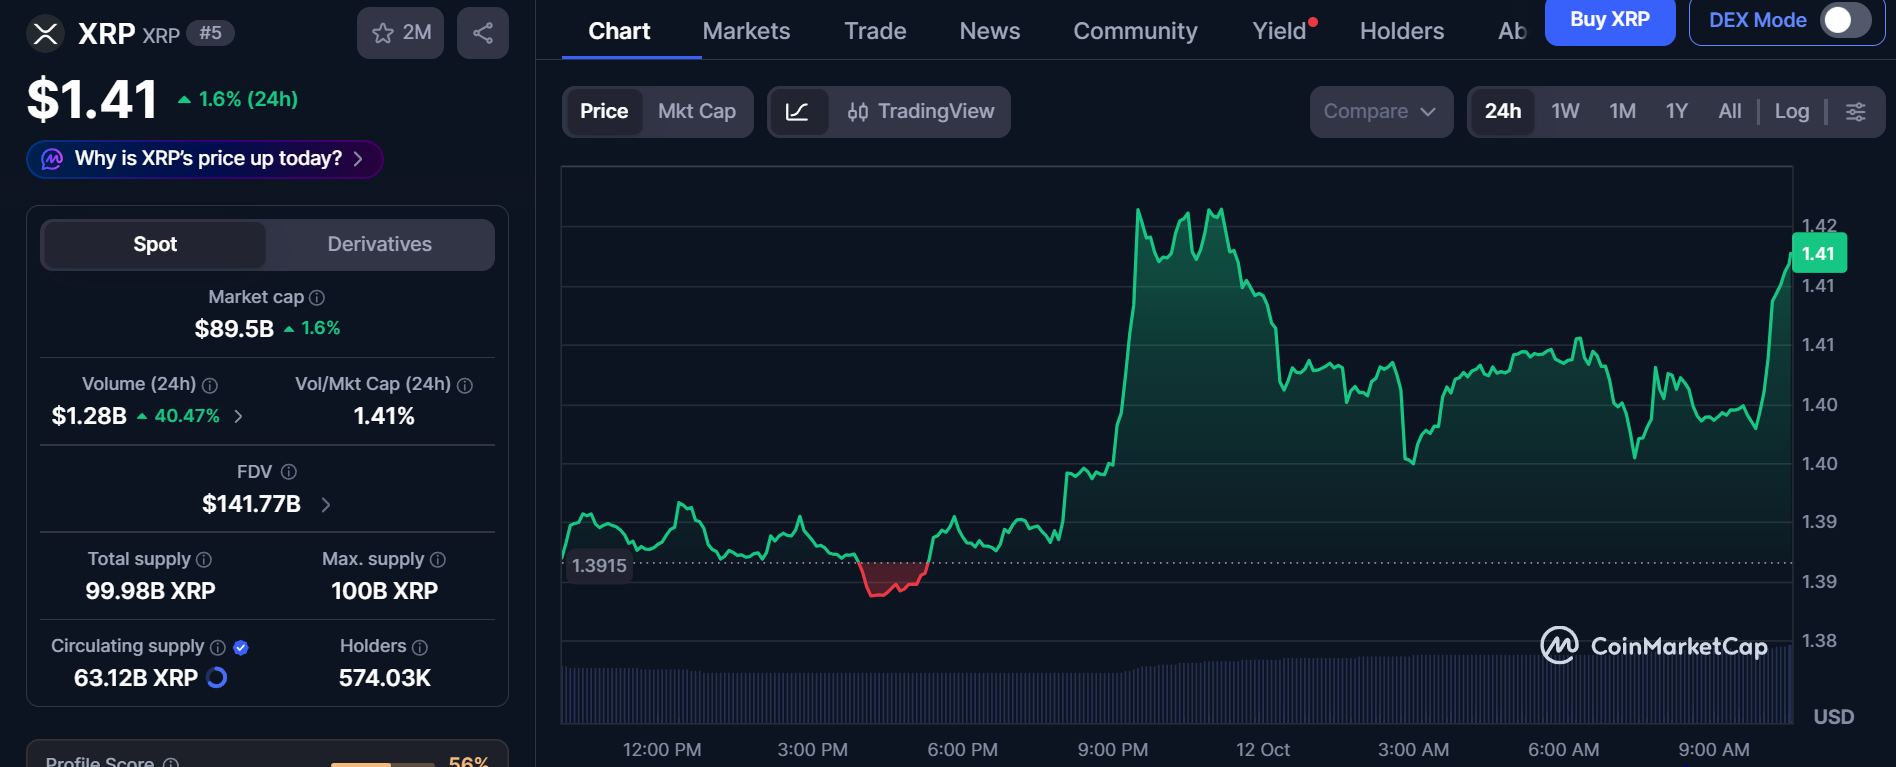Open Why is XRP's price up today

click(x=205, y=159)
